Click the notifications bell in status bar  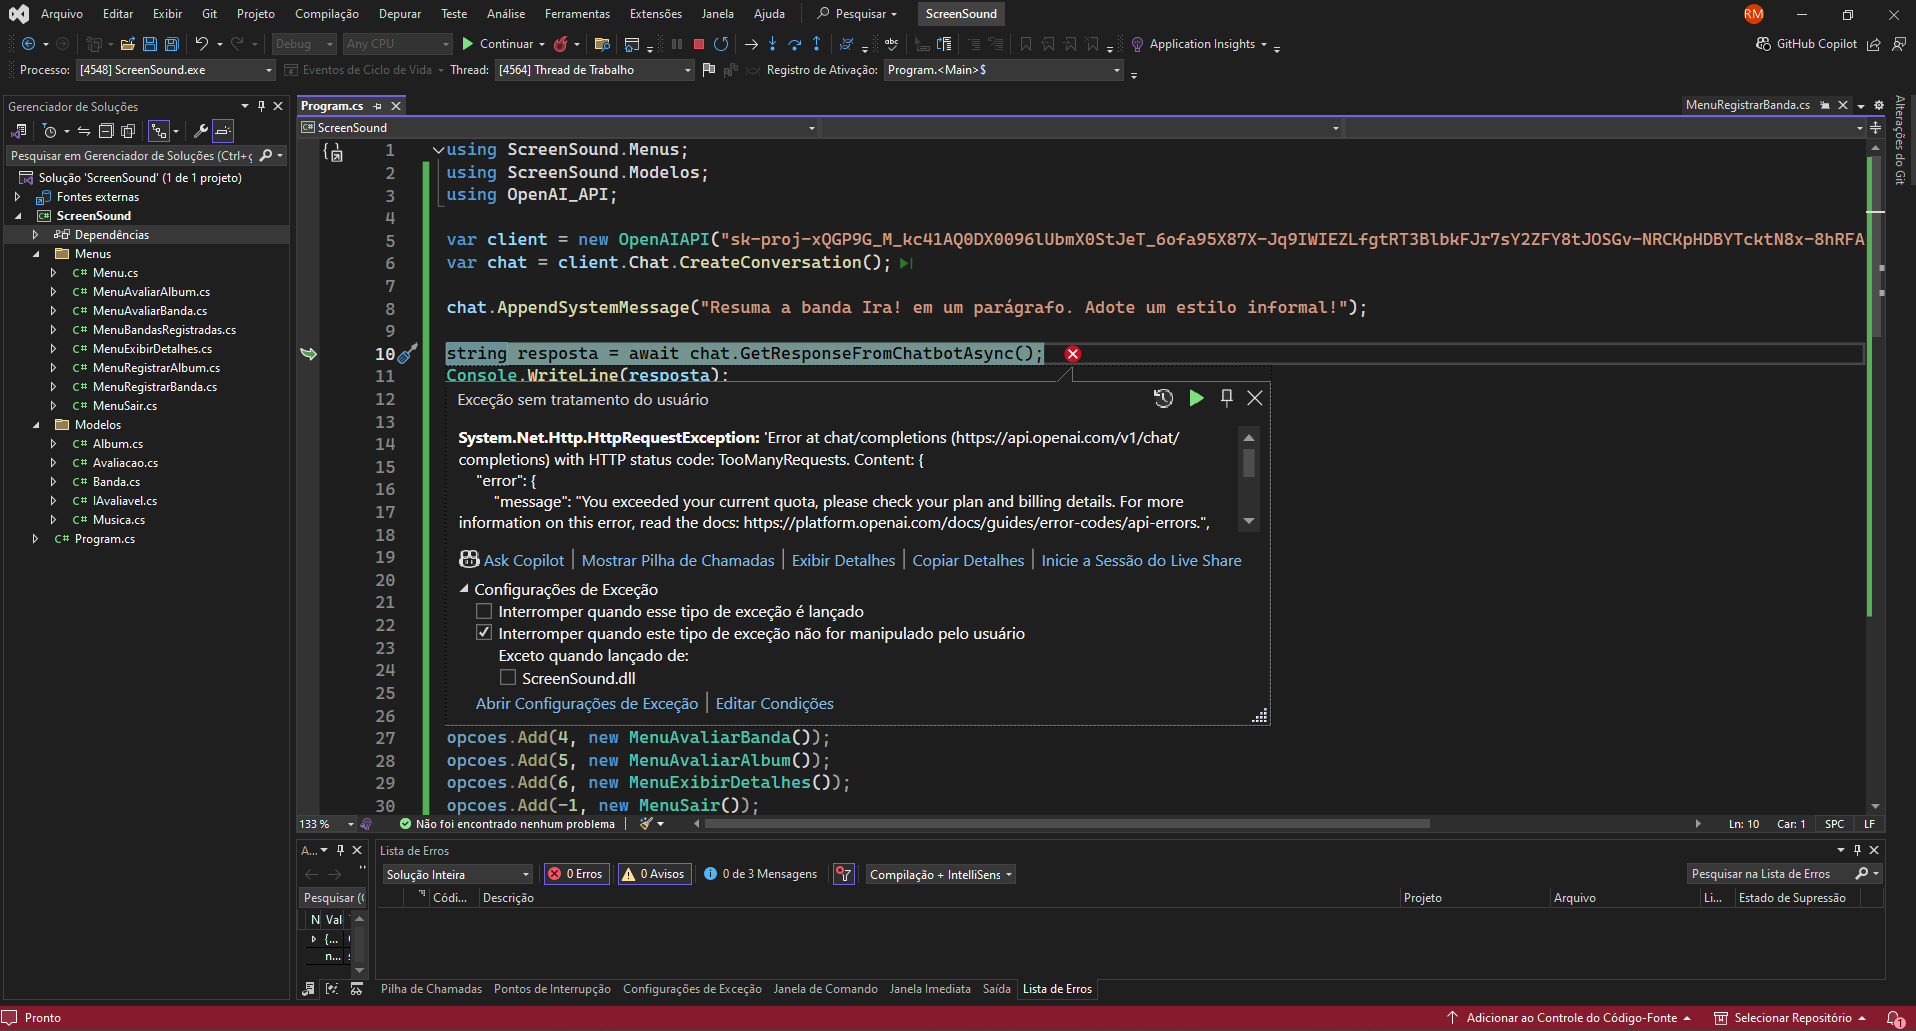coord(1895,1018)
